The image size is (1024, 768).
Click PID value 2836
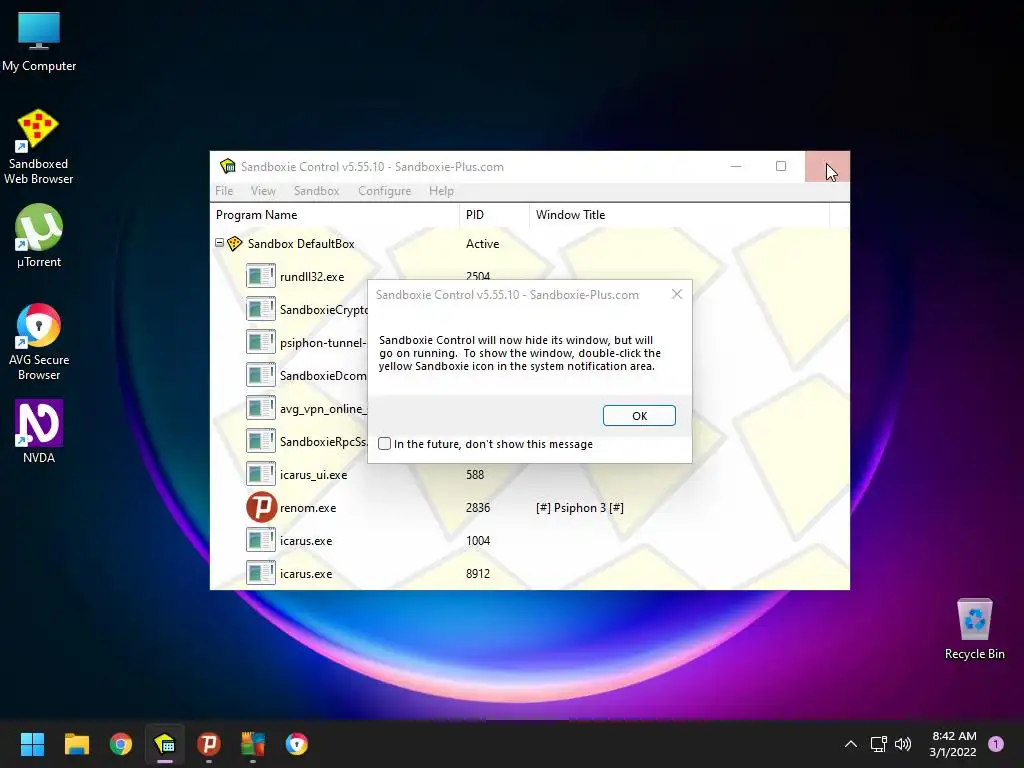click(x=478, y=507)
